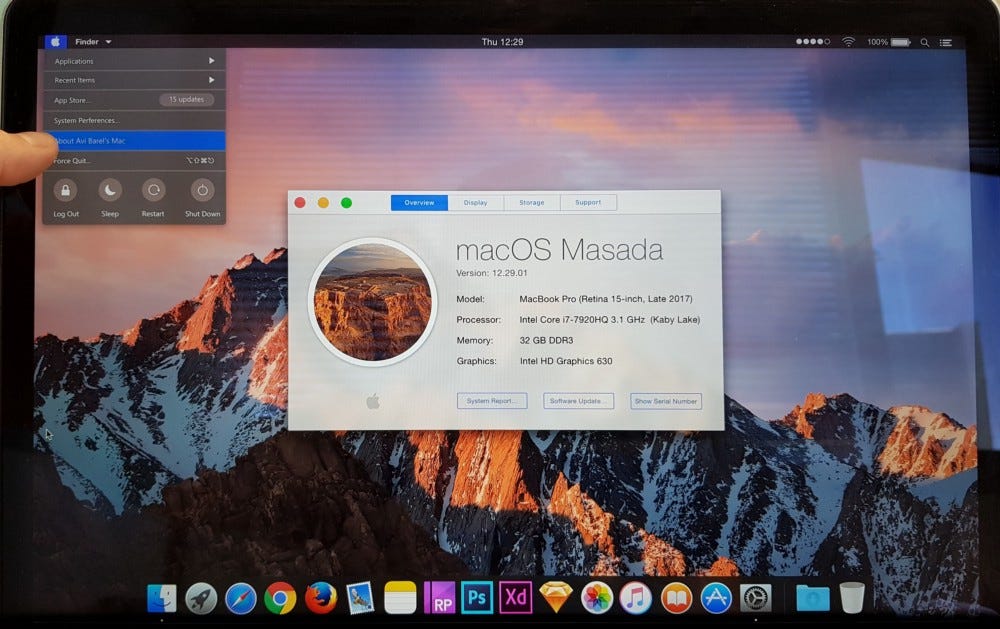Click the Wi-Fi status icon
The image size is (1000, 629).
848,42
